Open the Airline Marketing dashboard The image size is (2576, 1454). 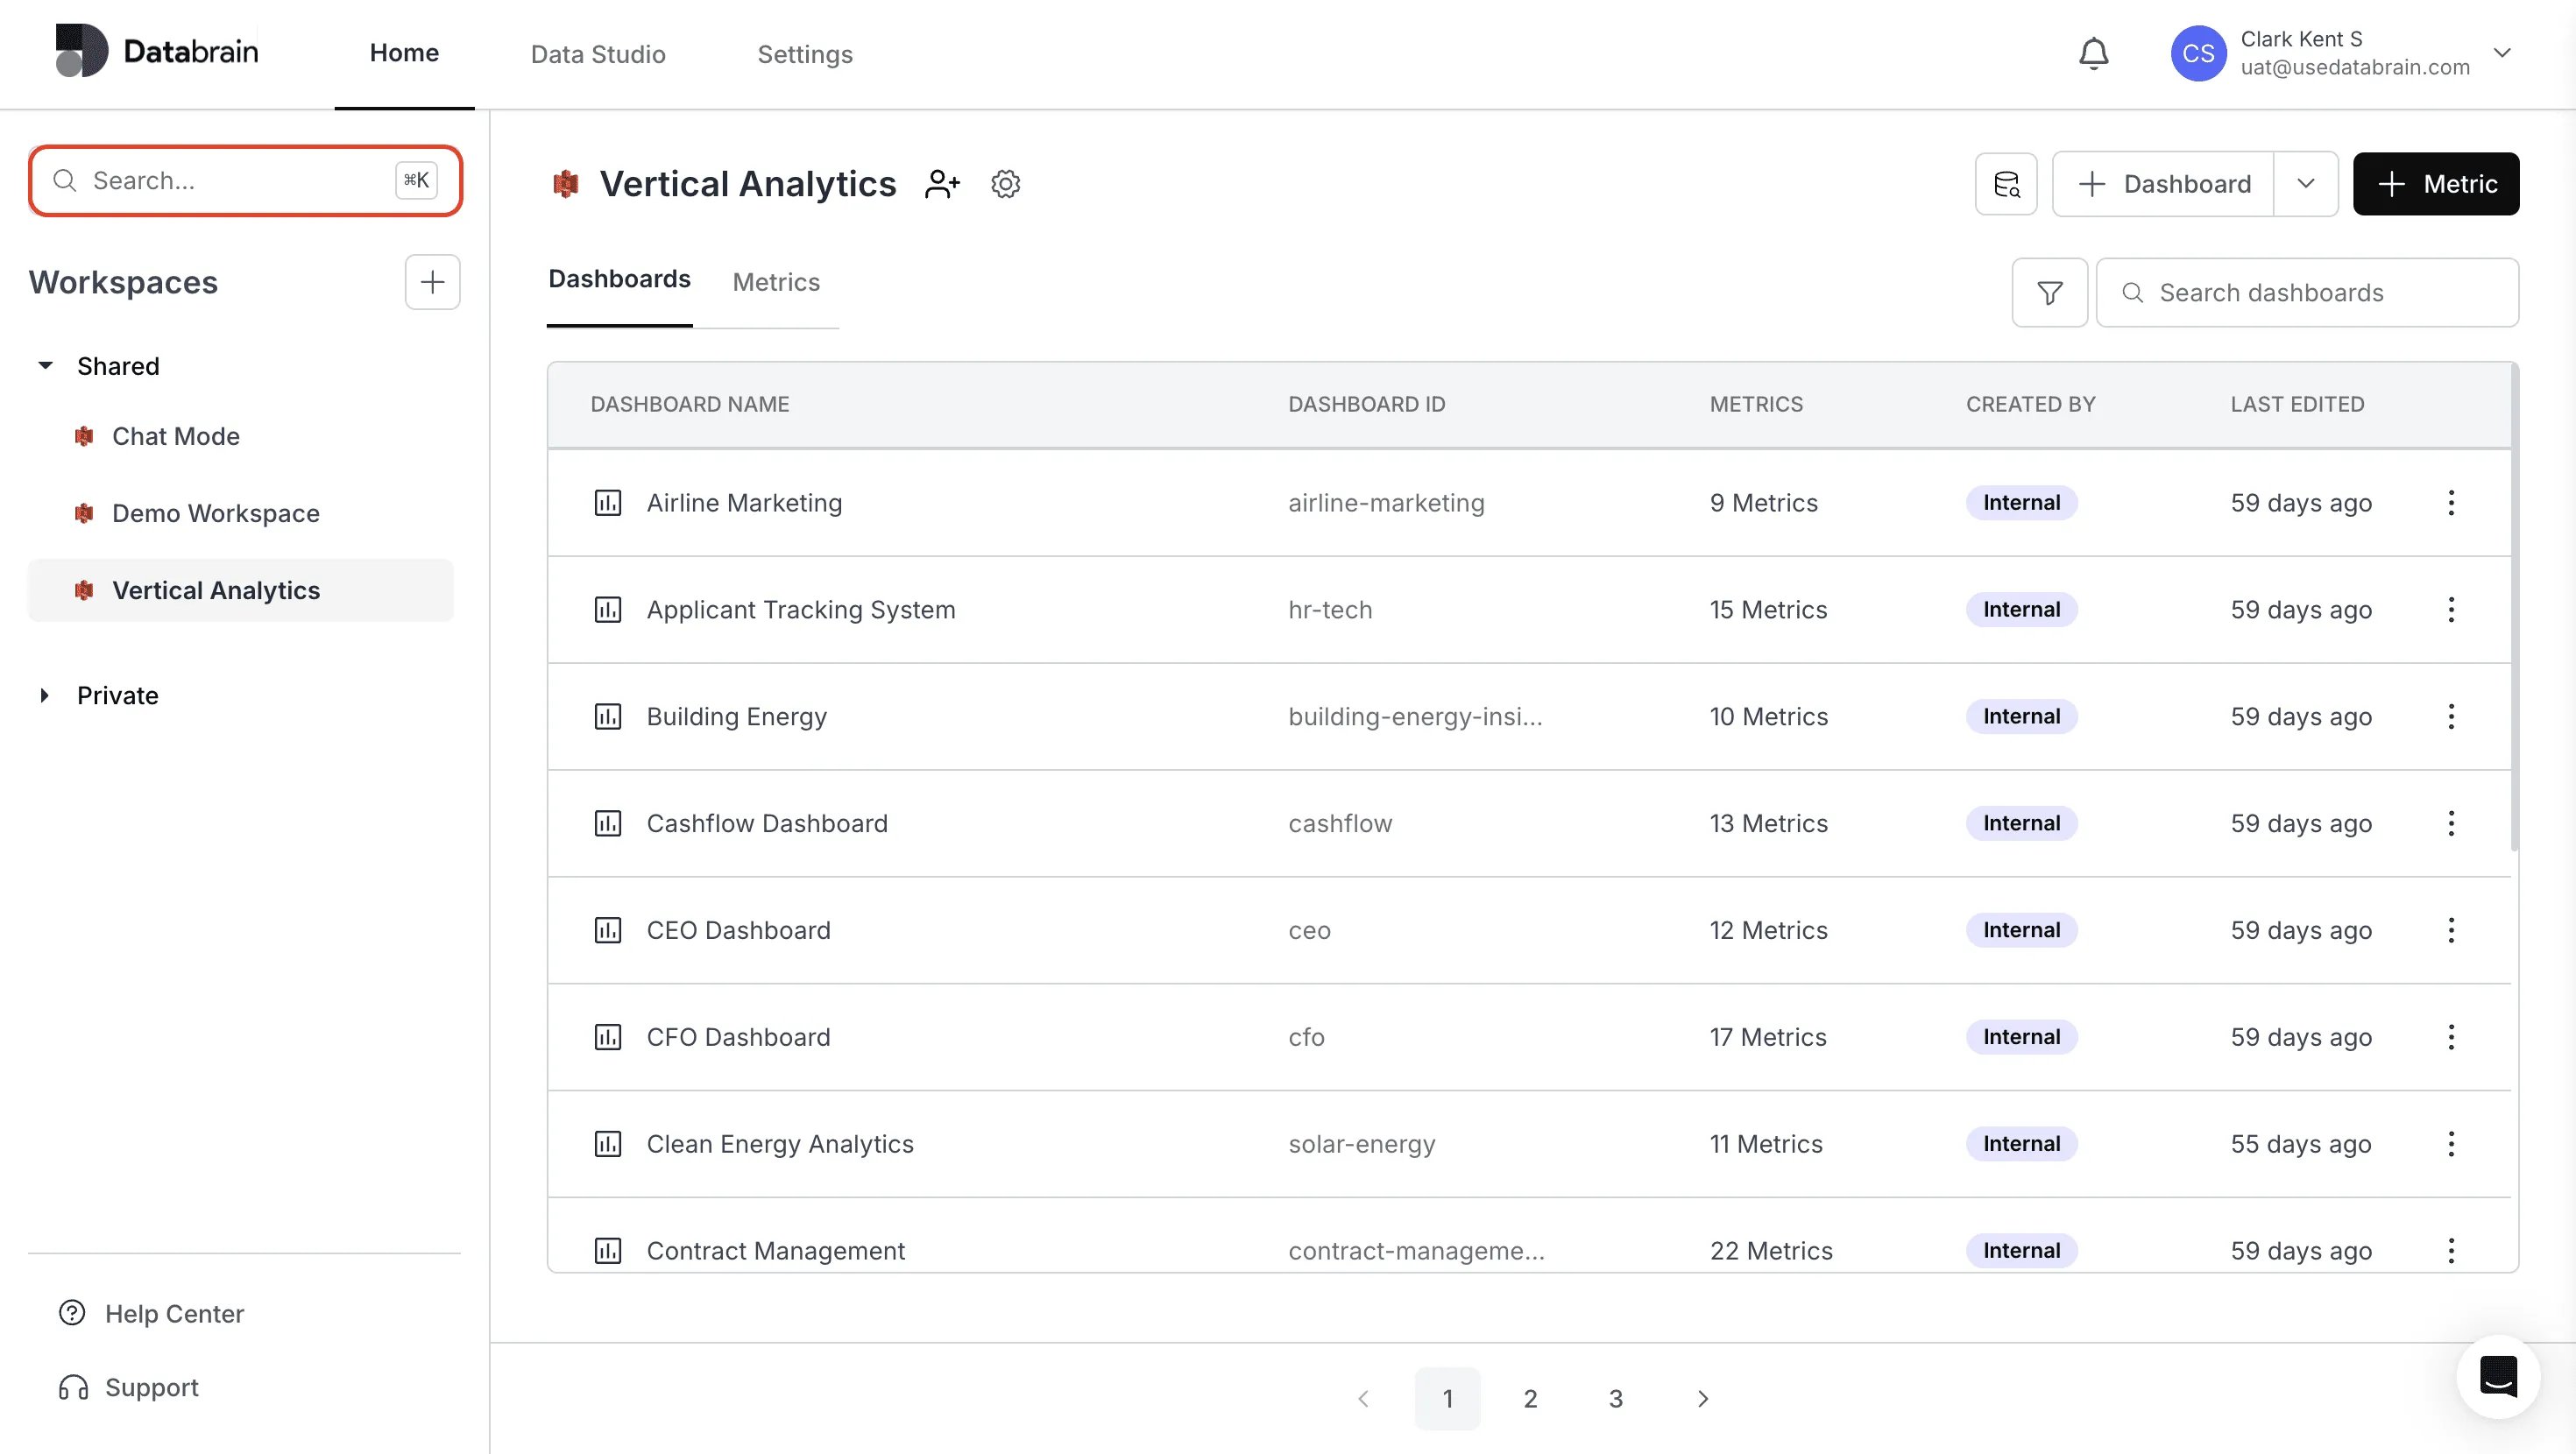point(744,503)
